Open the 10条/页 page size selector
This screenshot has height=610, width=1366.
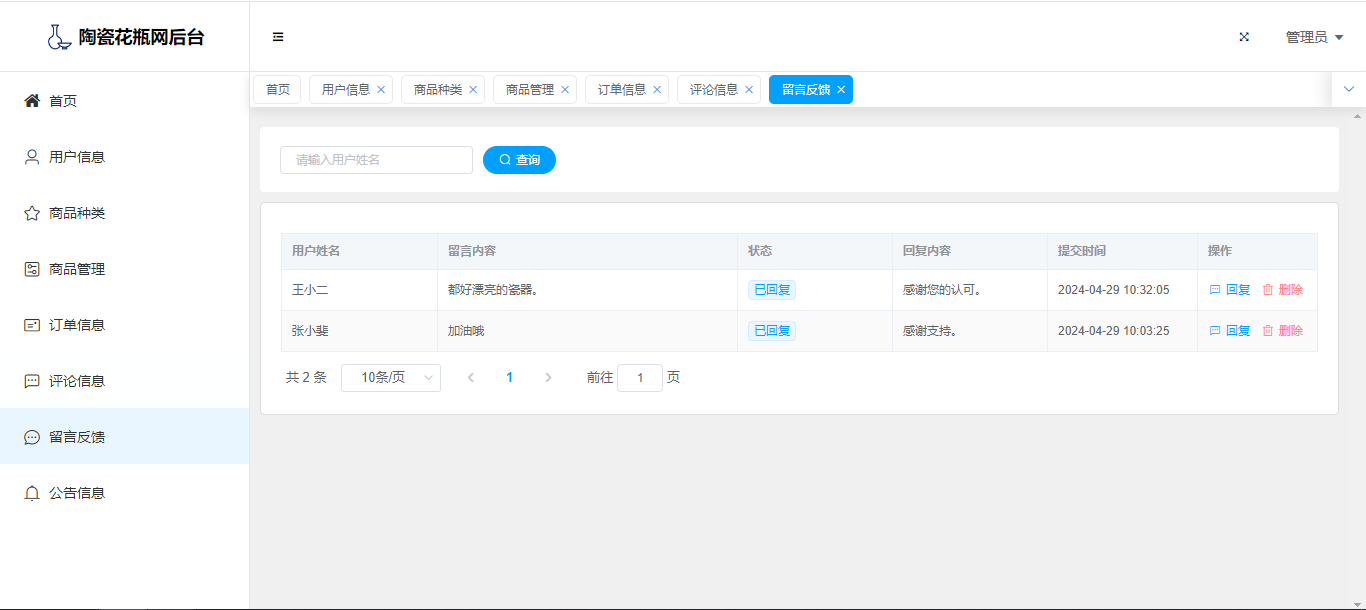tap(390, 378)
